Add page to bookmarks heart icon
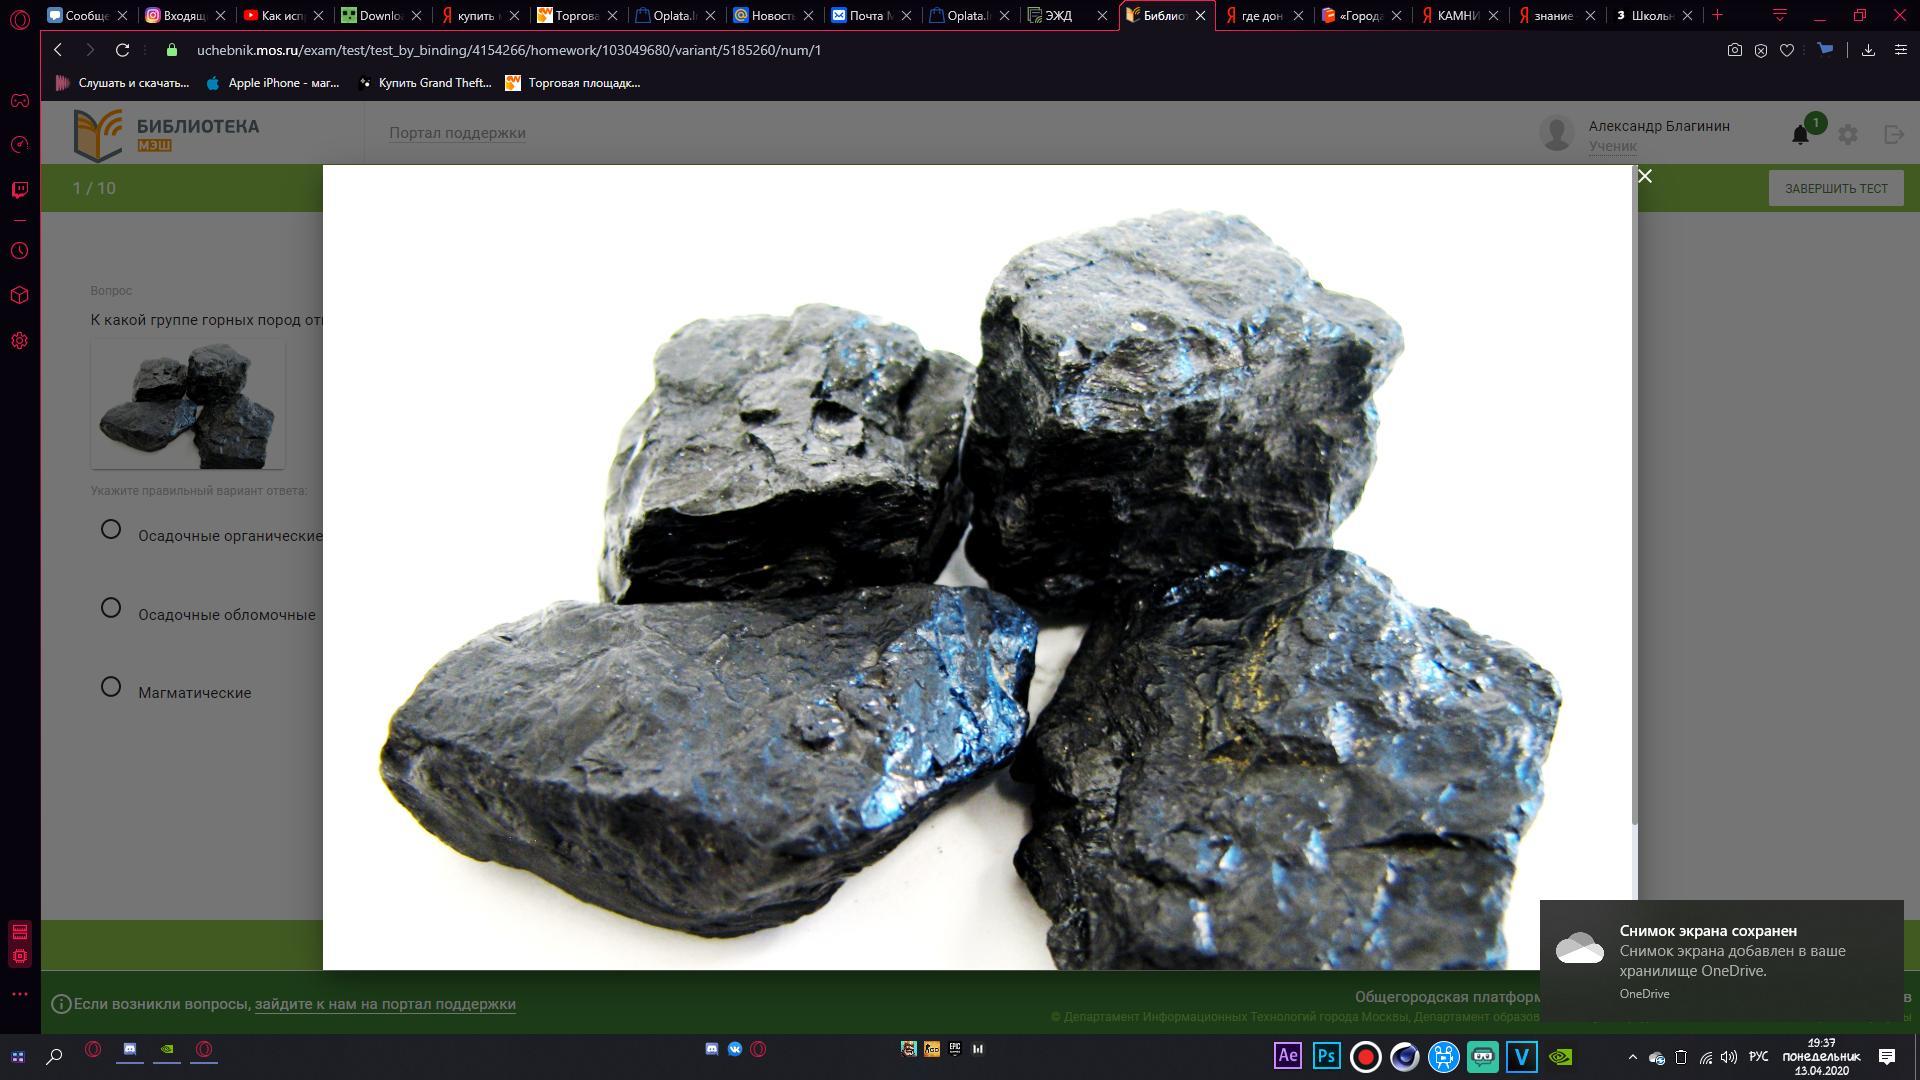The width and height of the screenshot is (1920, 1080). 1787,50
